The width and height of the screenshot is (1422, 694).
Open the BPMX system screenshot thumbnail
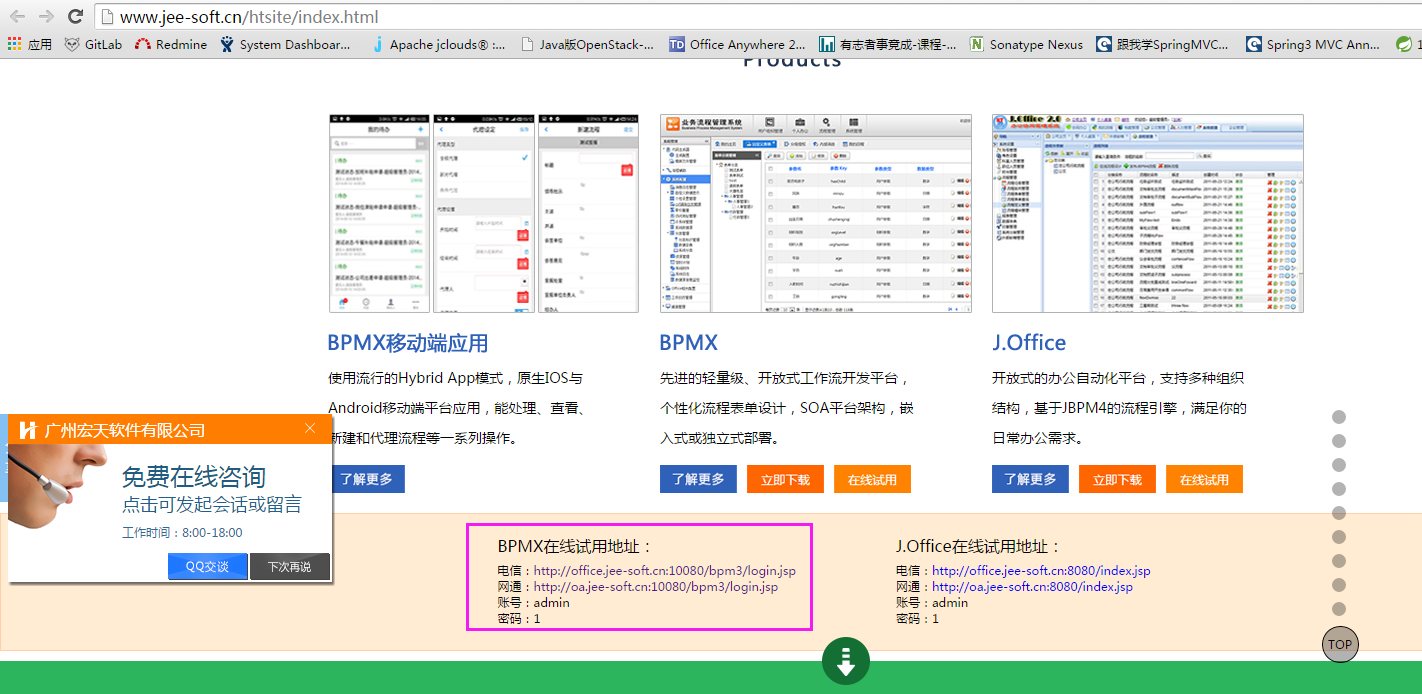(x=815, y=213)
